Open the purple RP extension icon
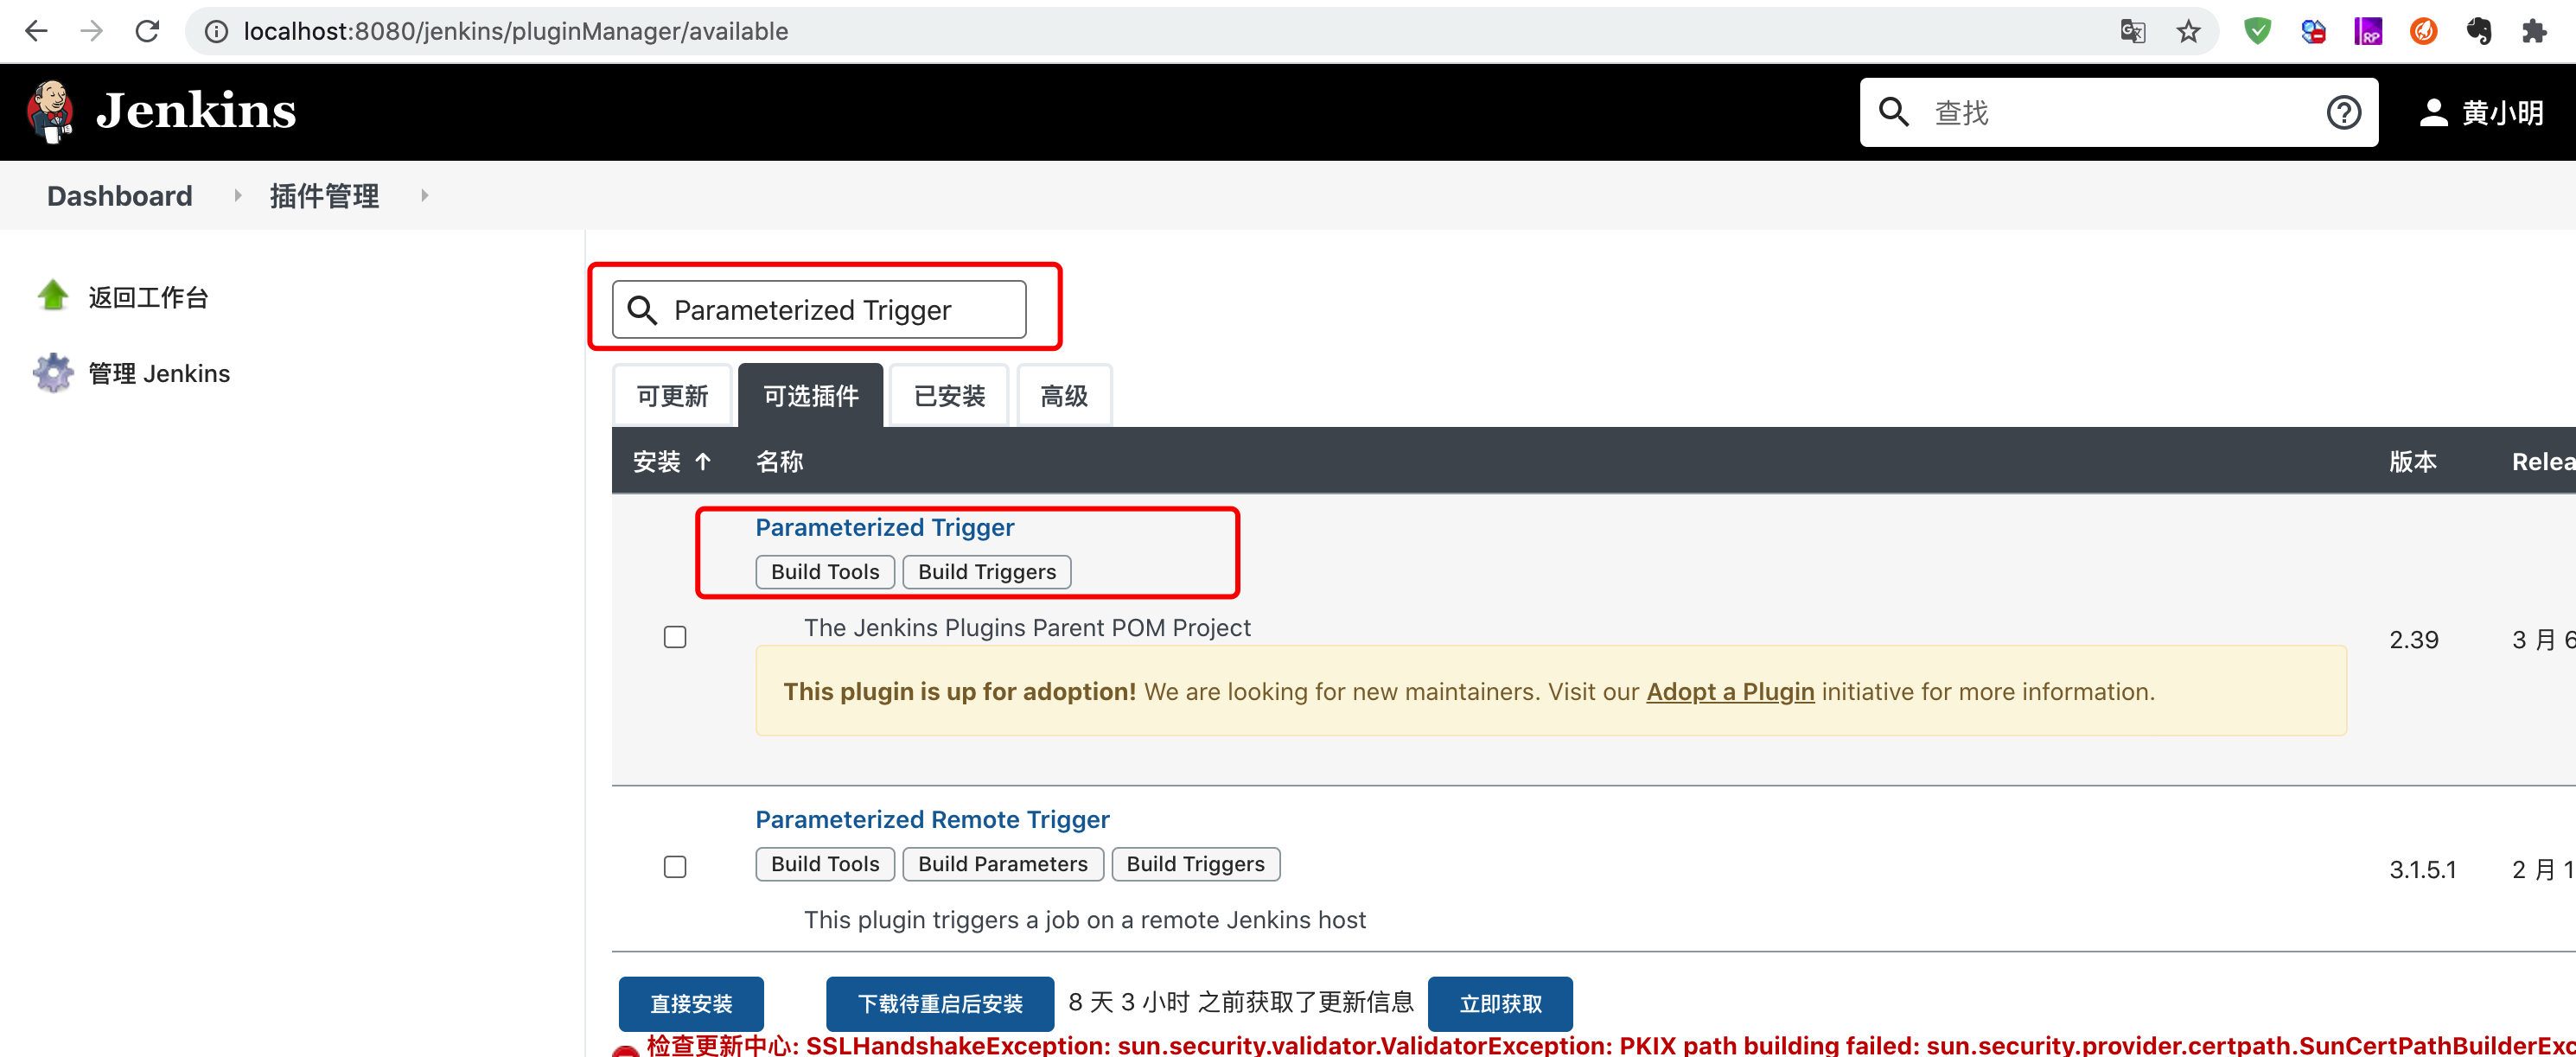Viewport: 2576px width, 1057px height. point(2368,32)
